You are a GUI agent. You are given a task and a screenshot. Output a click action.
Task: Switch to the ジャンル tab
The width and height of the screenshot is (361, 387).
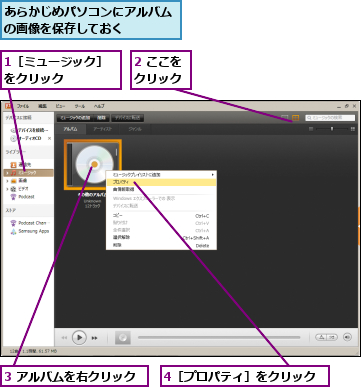click(135, 129)
